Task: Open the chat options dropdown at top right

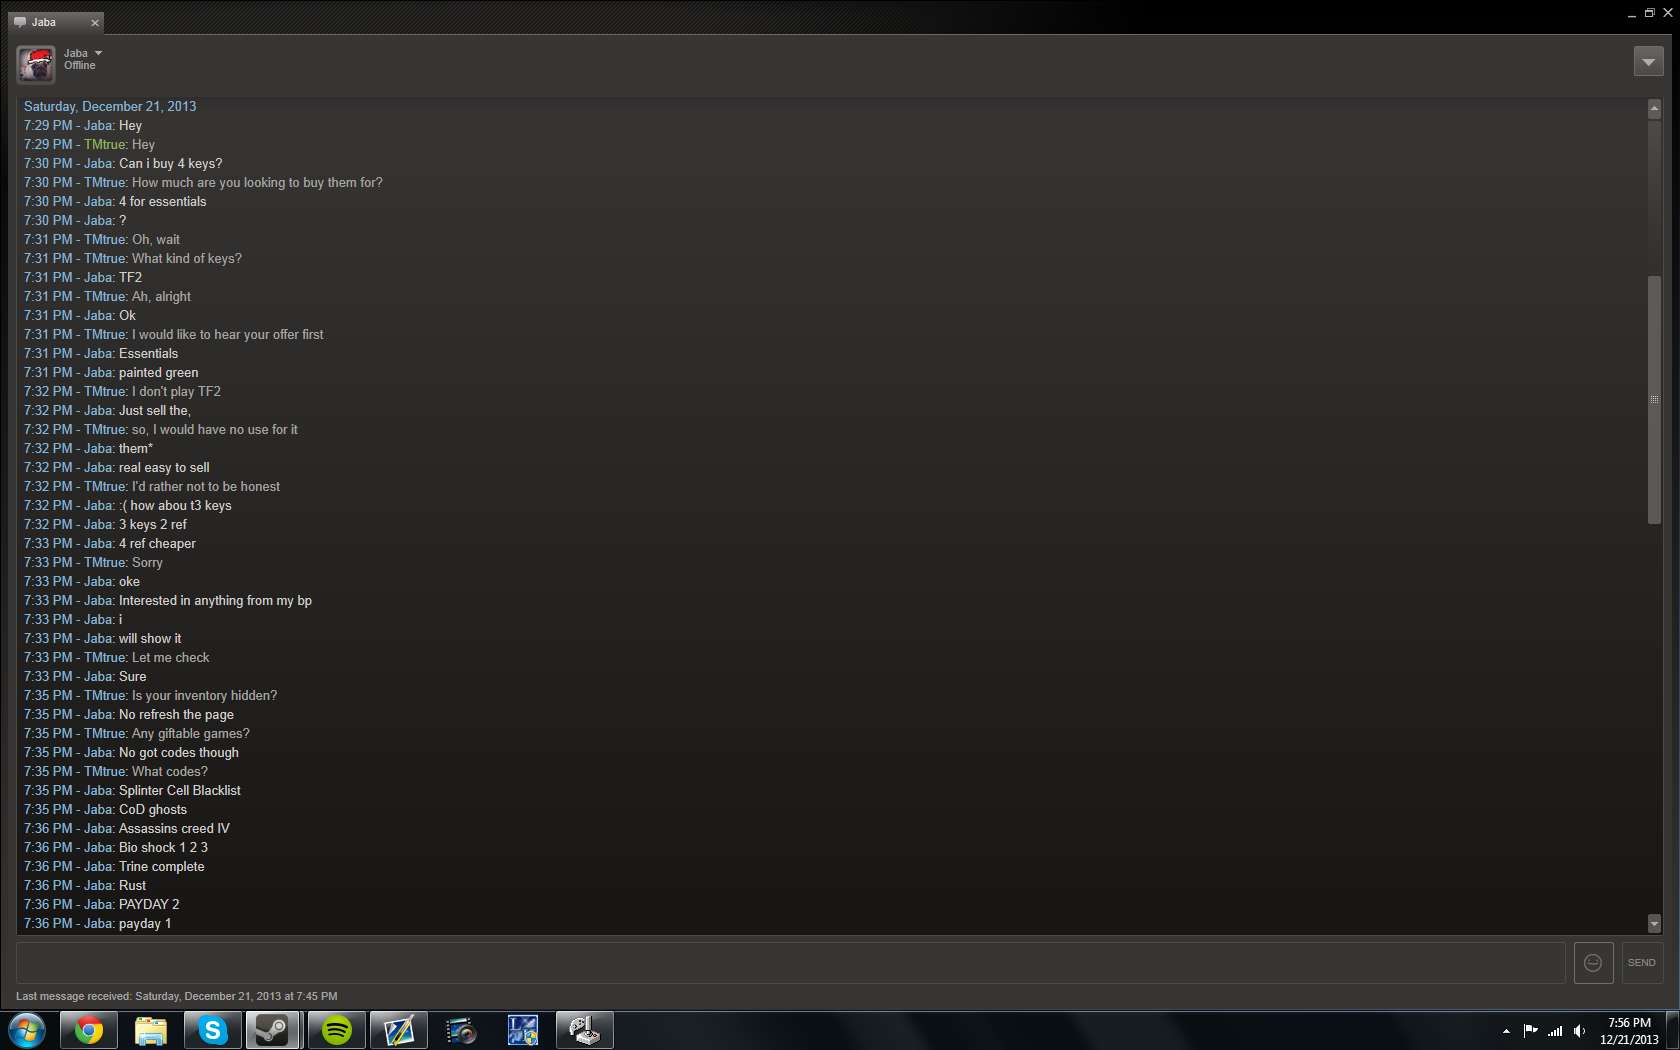Action: (x=1648, y=61)
